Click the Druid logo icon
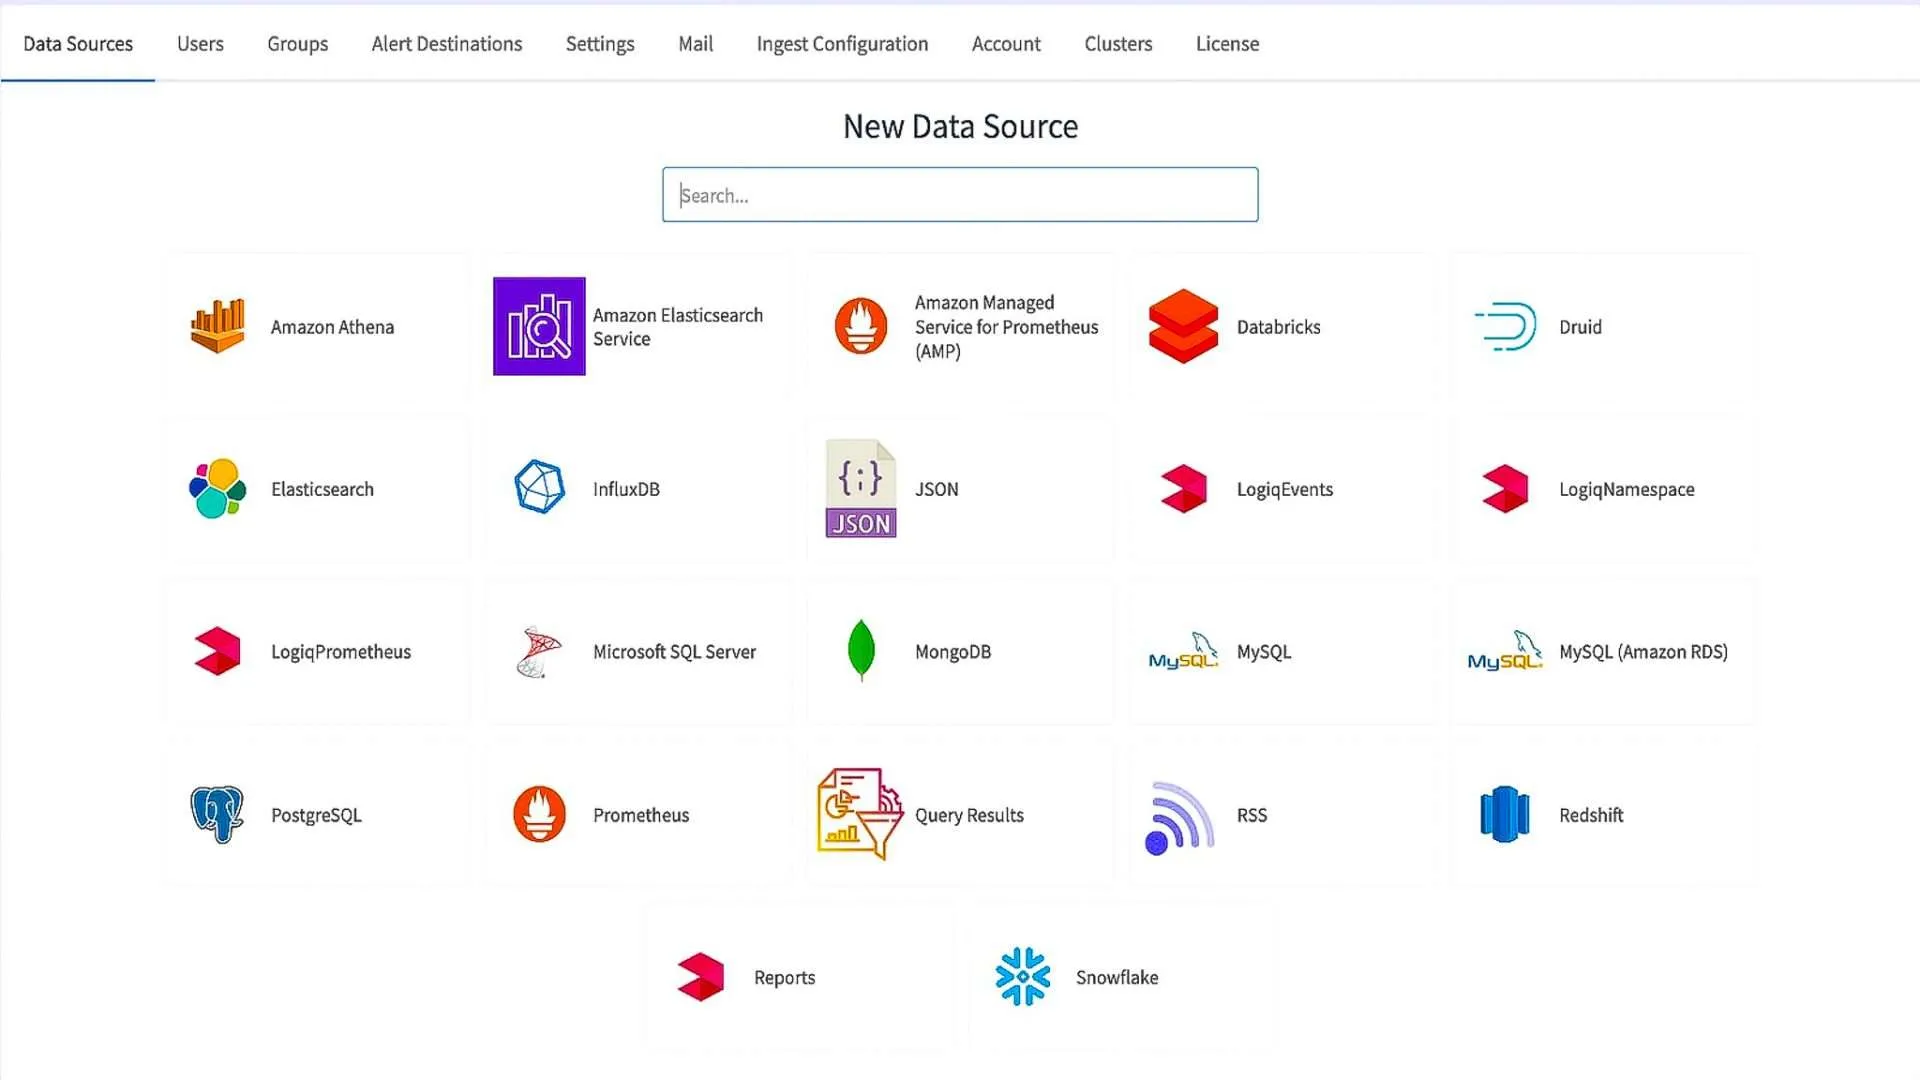 1505,326
